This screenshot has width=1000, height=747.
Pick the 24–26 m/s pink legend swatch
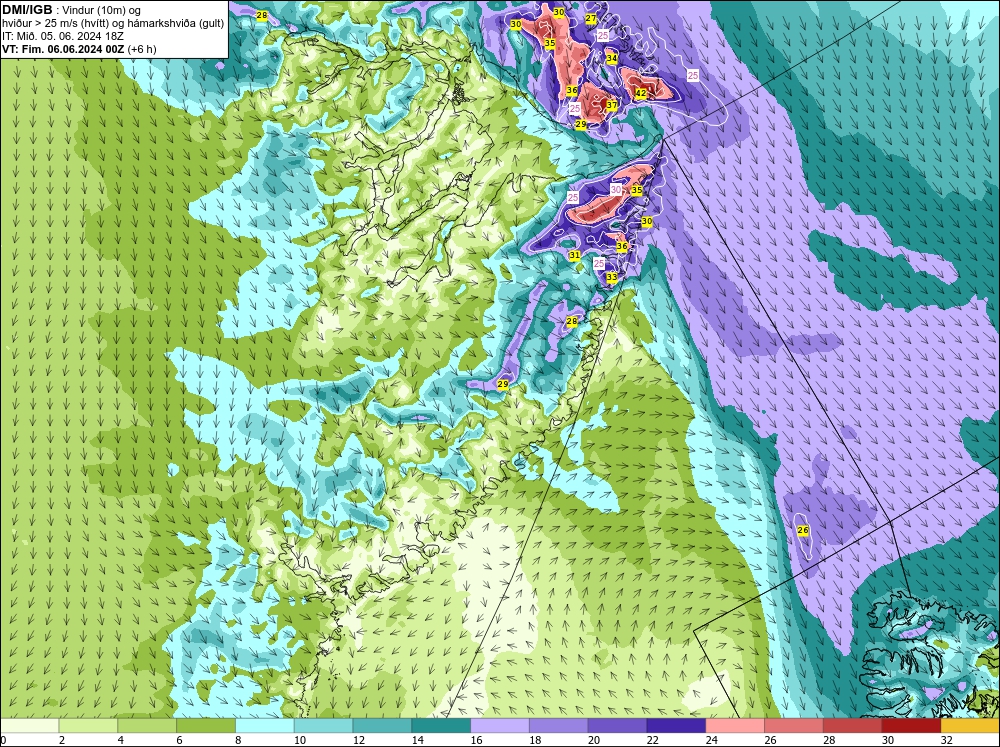(x=735, y=726)
